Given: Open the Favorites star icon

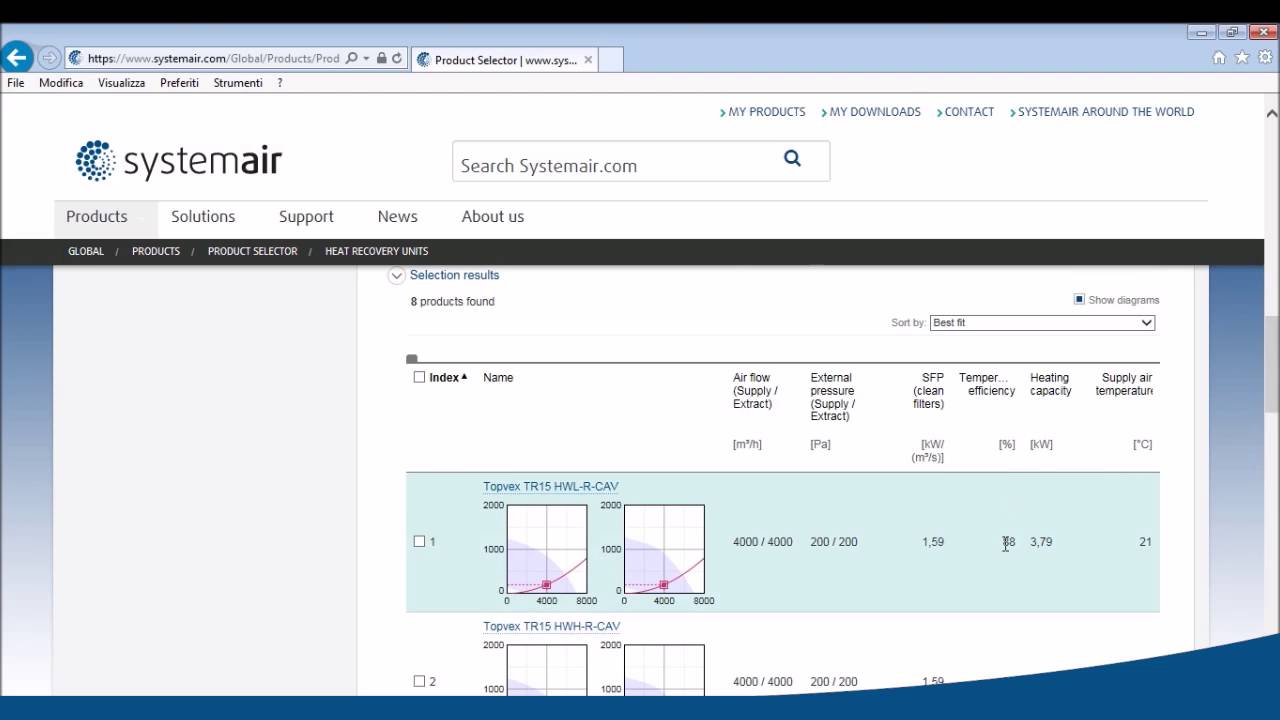Looking at the screenshot, I should click(x=1242, y=58).
